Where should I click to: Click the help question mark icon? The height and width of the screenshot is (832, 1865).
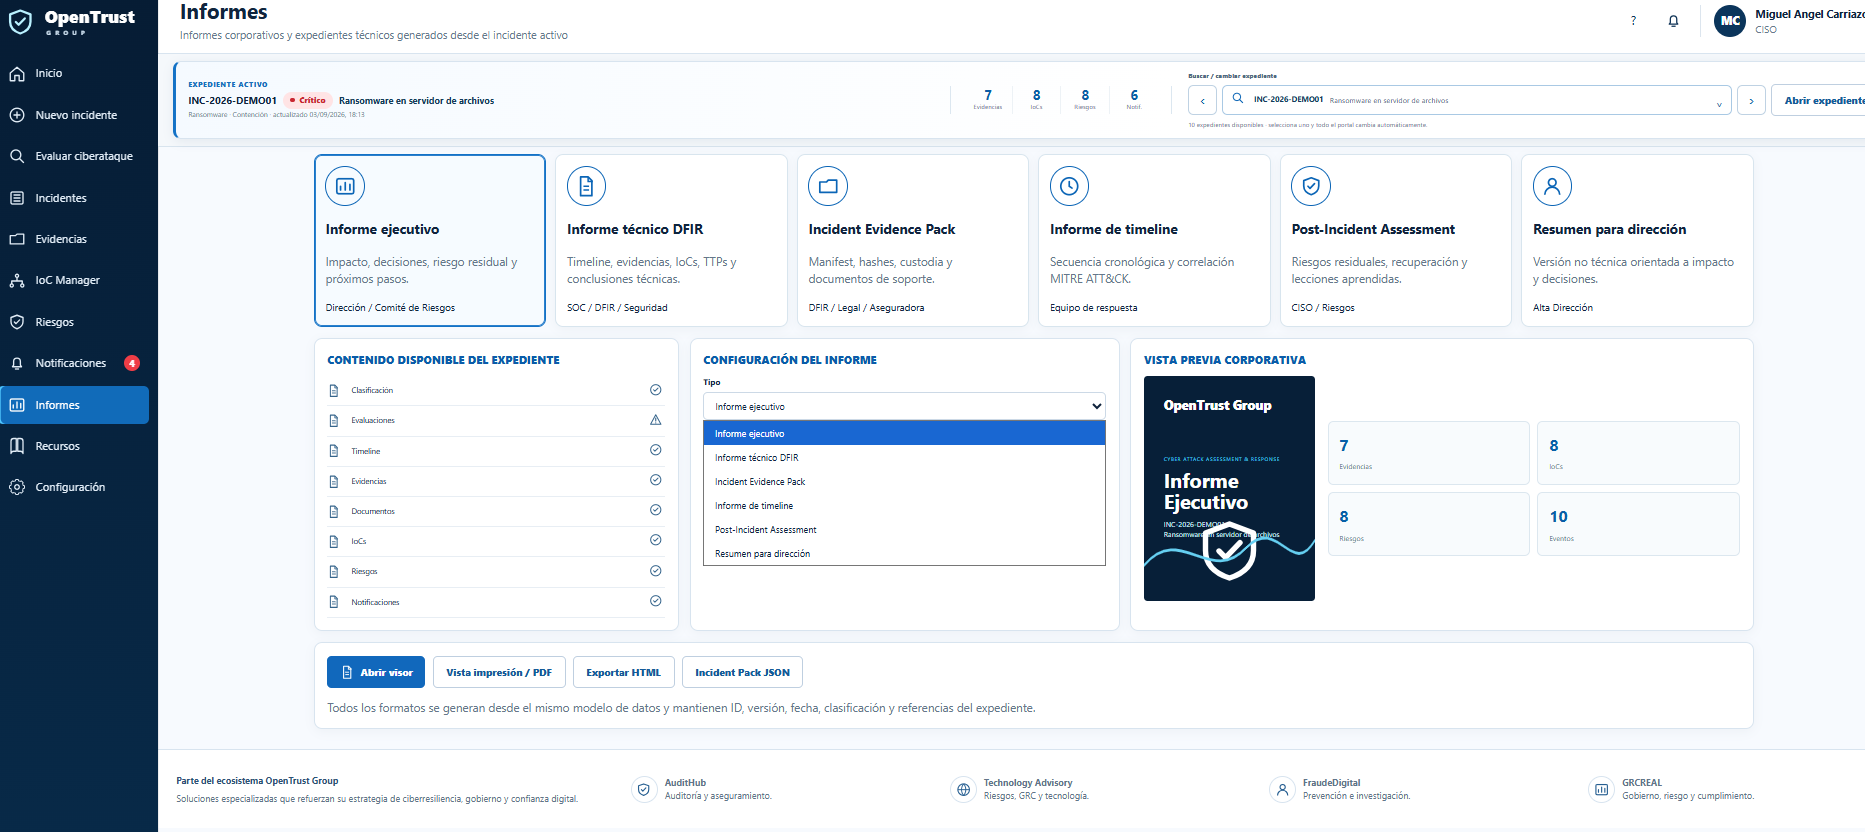coord(1633,21)
